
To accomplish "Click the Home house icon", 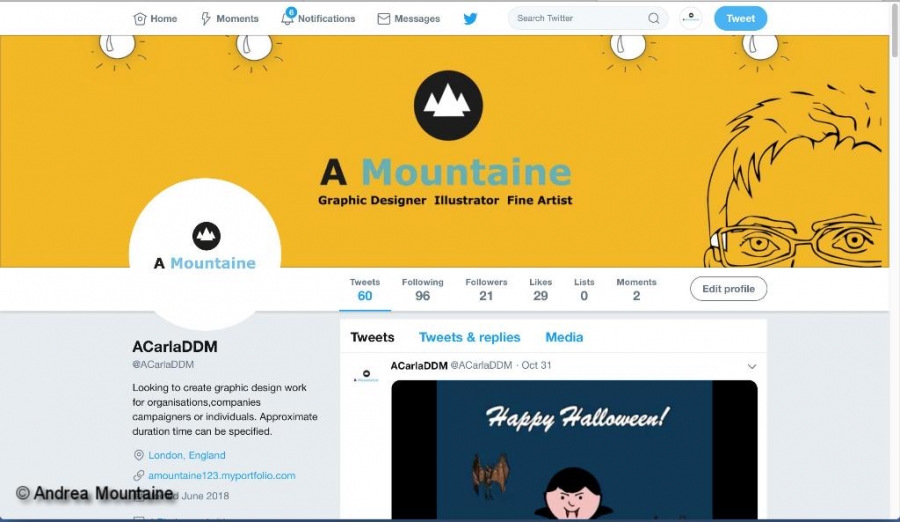I will tap(139, 19).
